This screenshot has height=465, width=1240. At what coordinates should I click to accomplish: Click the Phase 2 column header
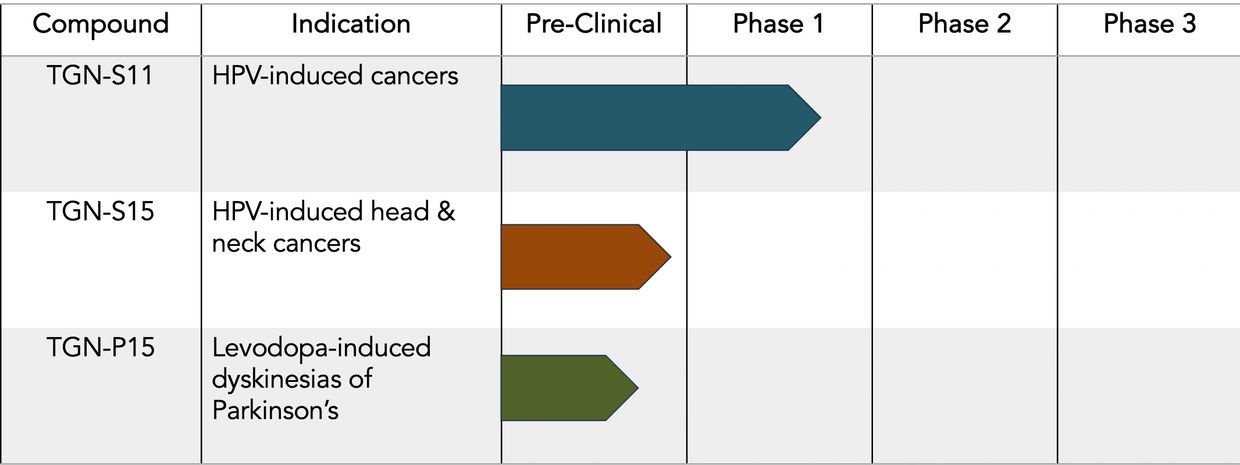[x=964, y=25]
